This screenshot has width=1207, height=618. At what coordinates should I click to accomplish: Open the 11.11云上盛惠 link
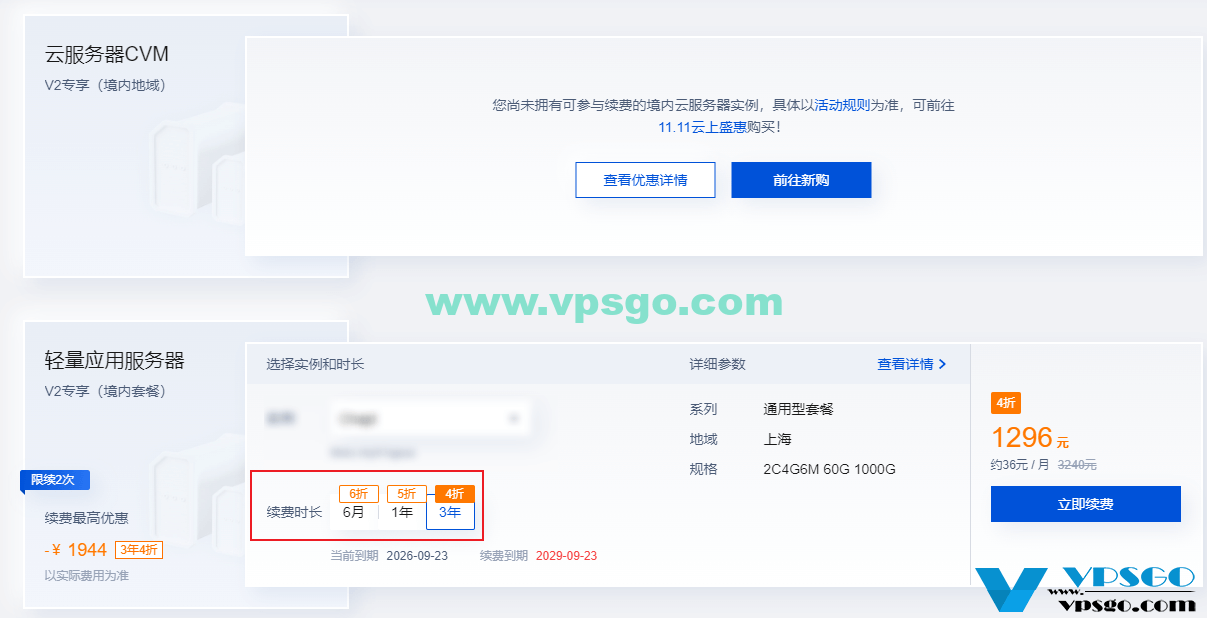(x=702, y=127)
